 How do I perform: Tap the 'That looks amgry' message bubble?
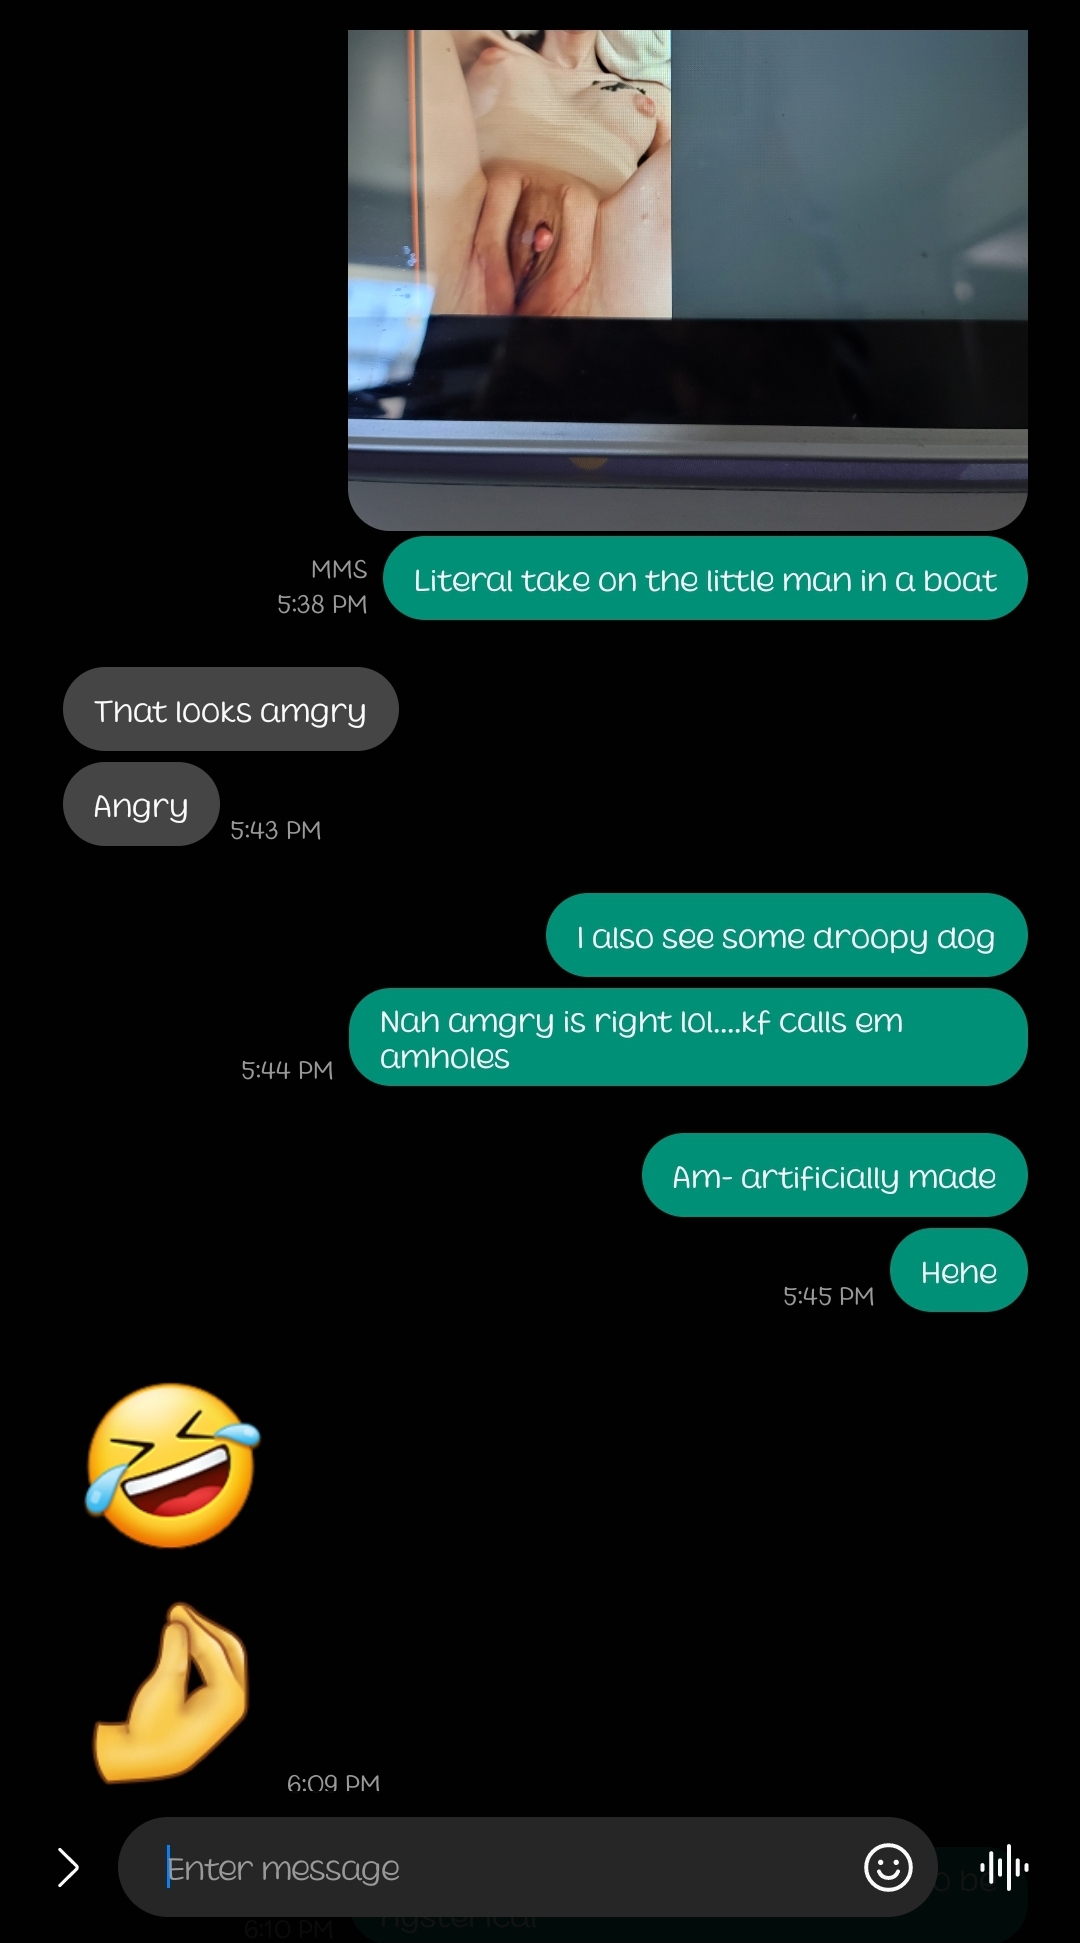230,709
